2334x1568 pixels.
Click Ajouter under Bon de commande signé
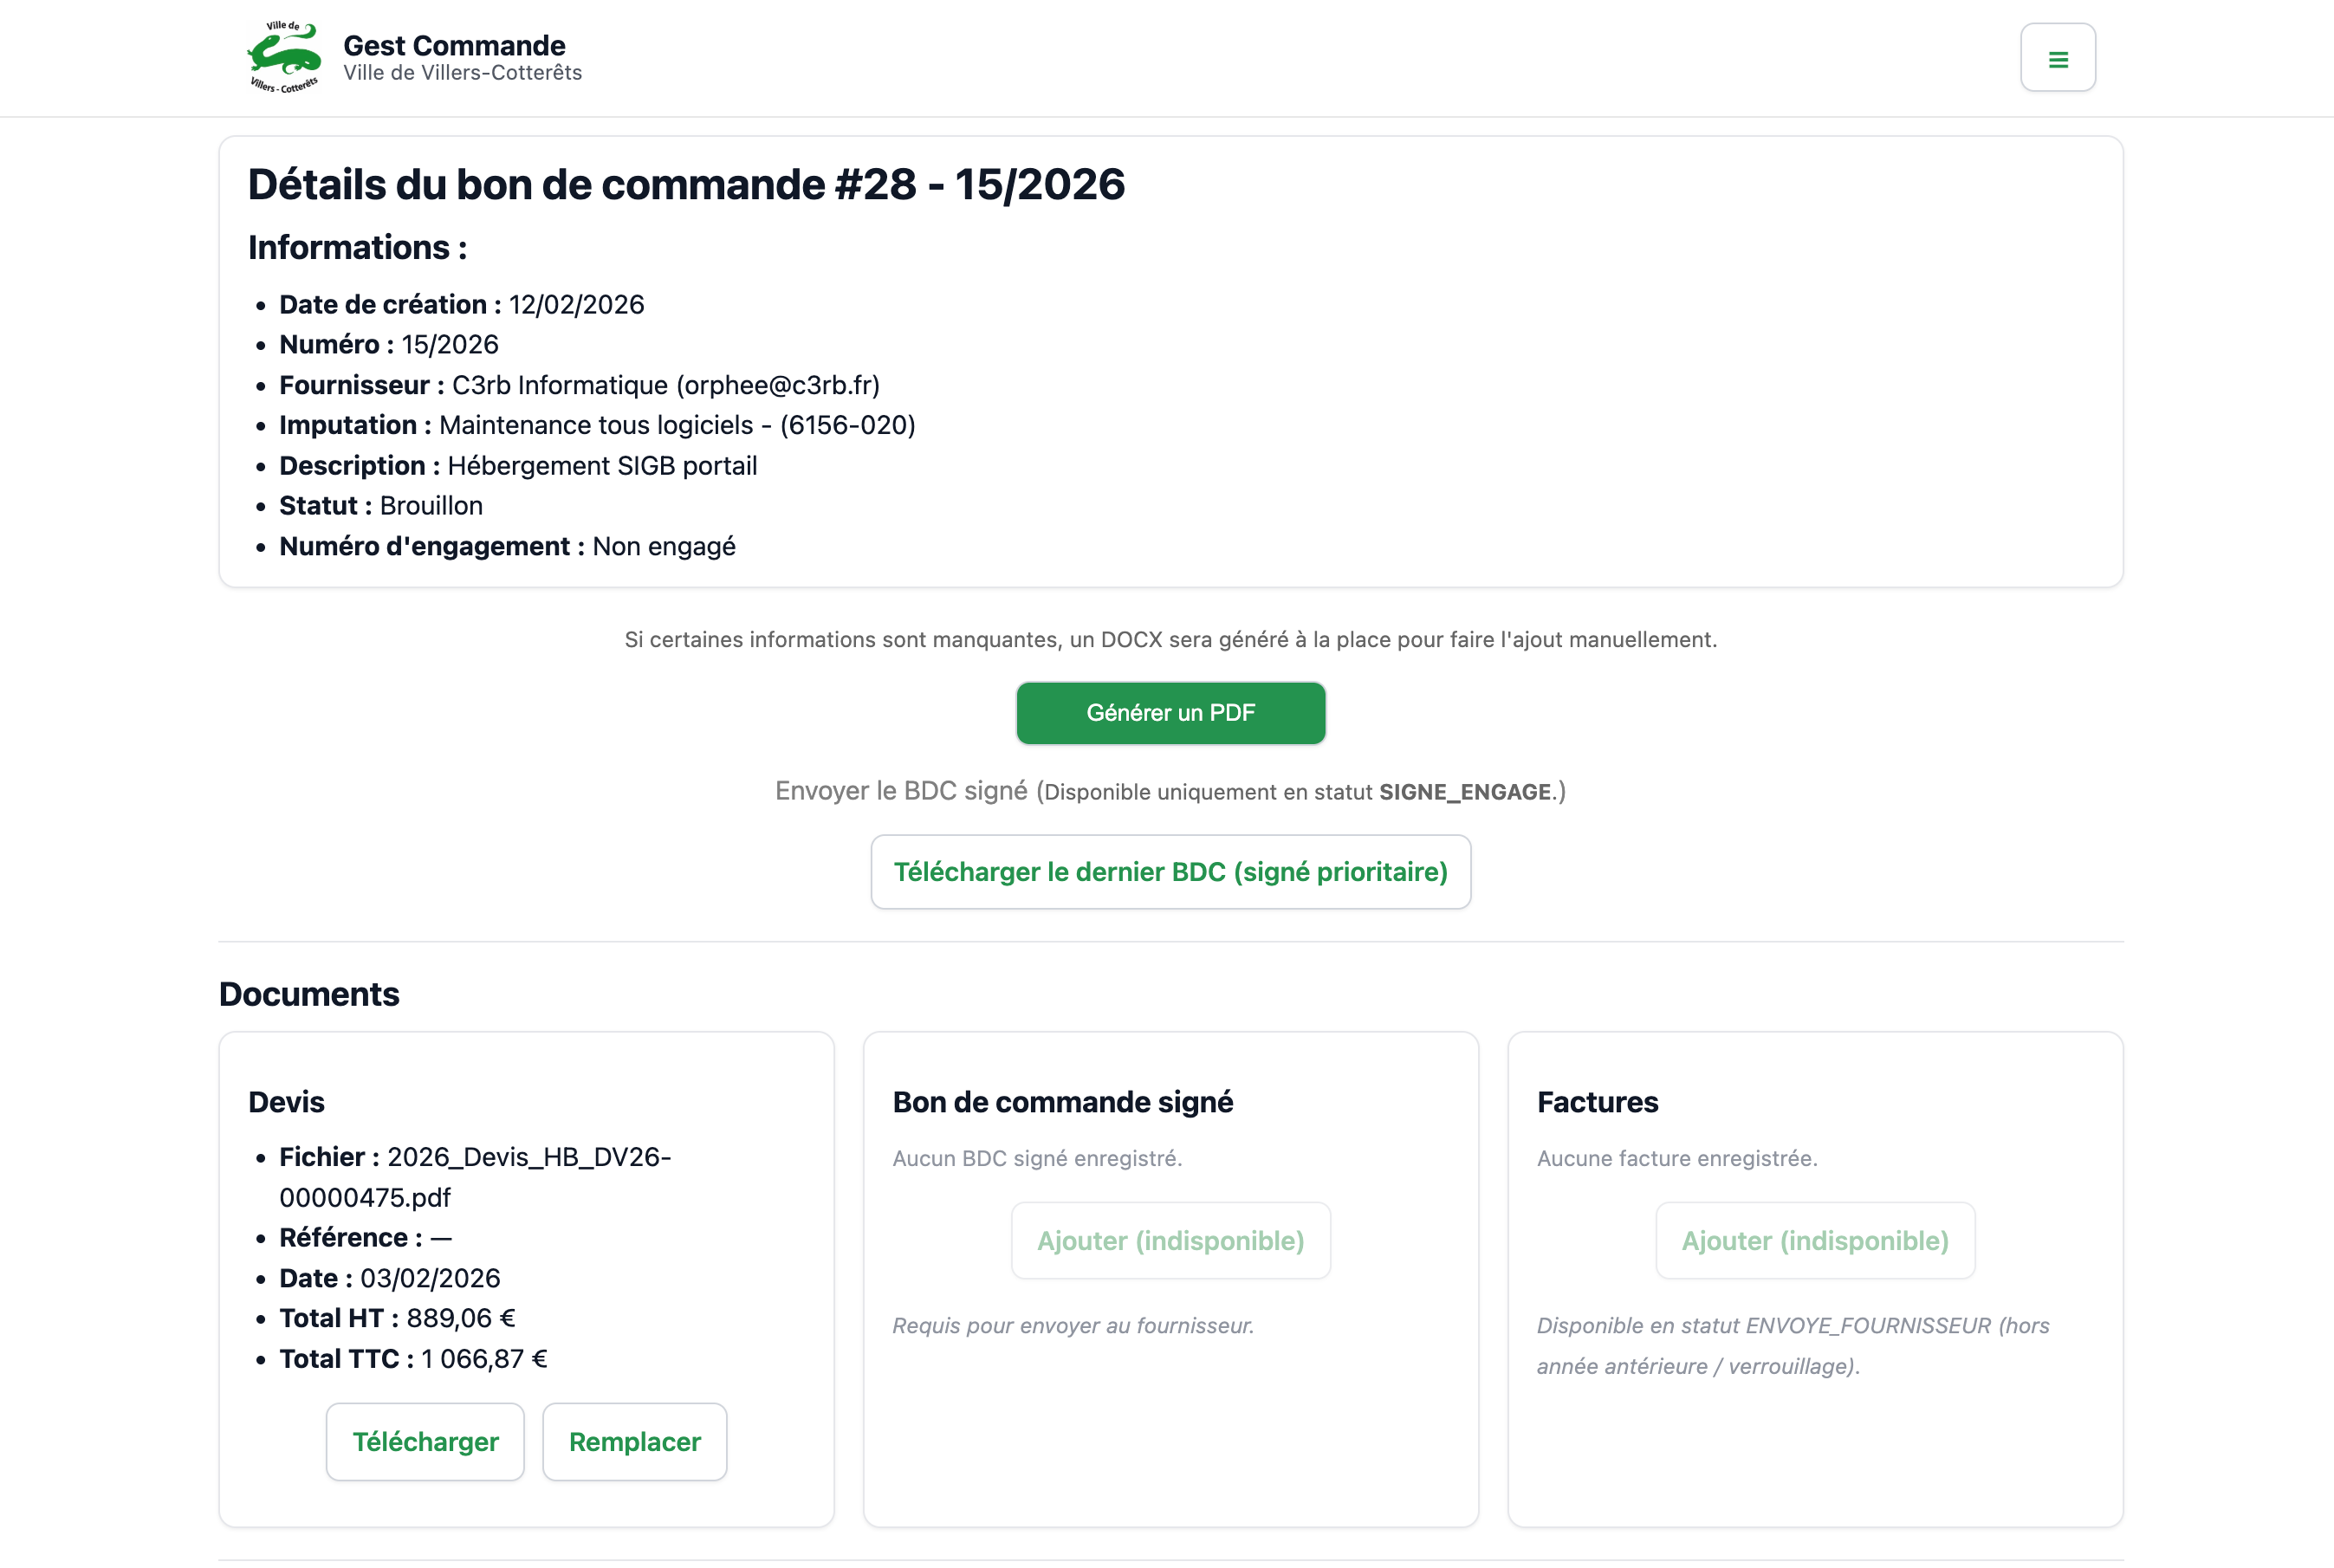click(1170, 1240)
